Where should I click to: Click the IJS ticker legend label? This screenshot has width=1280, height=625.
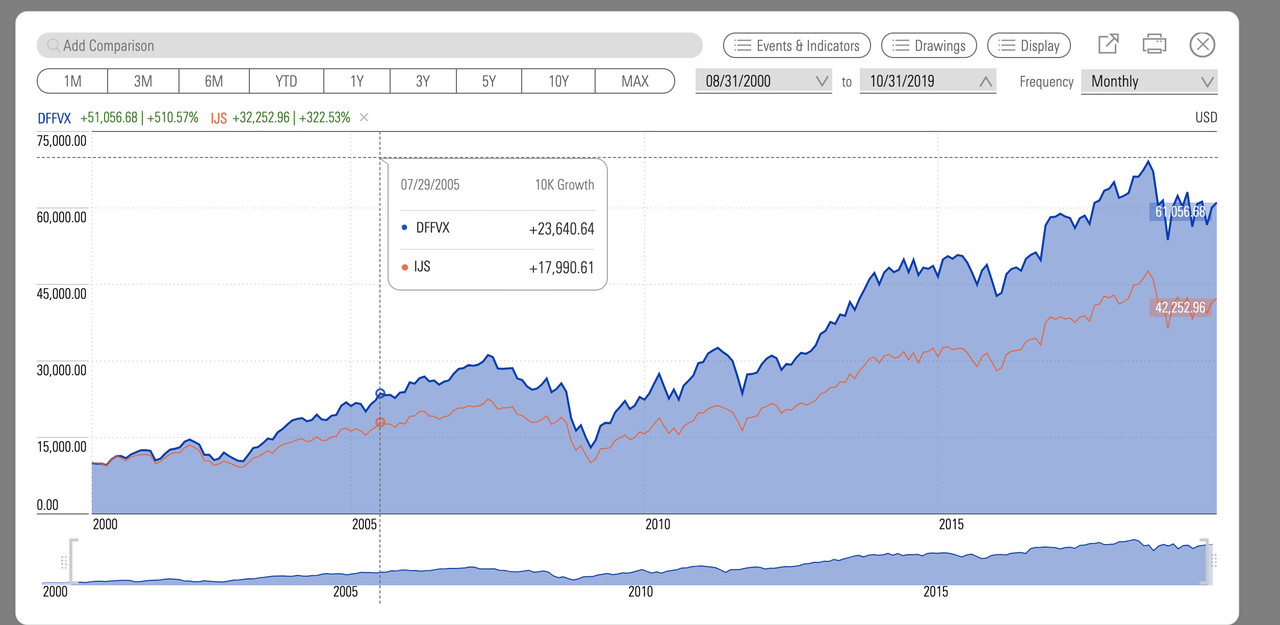(218, 117)
